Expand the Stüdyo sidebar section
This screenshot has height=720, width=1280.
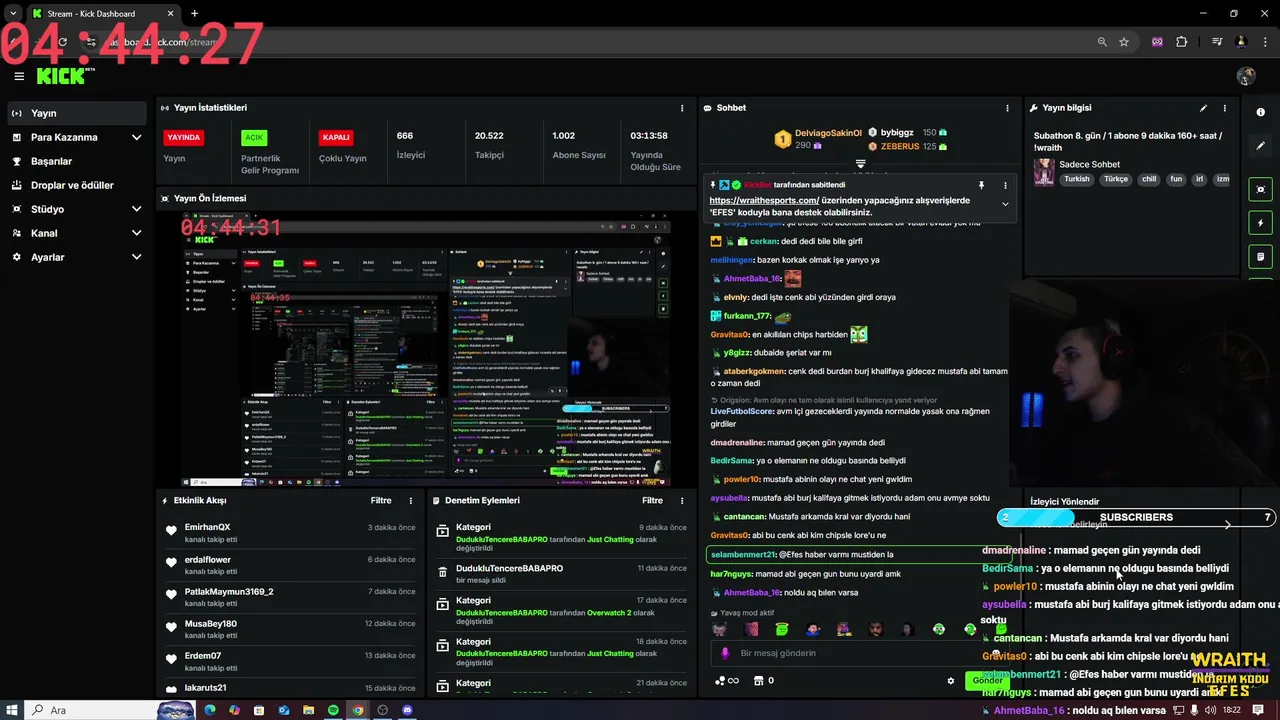77,209
